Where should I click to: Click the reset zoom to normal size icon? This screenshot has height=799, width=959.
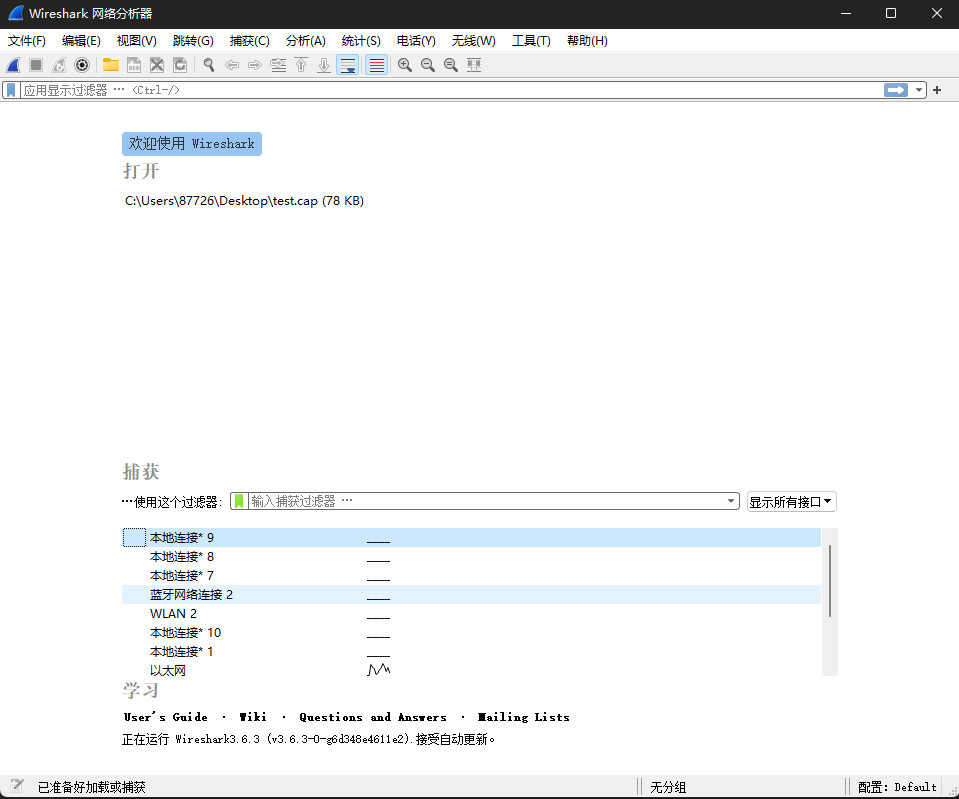pyautogui.click(x=451, y=65)
